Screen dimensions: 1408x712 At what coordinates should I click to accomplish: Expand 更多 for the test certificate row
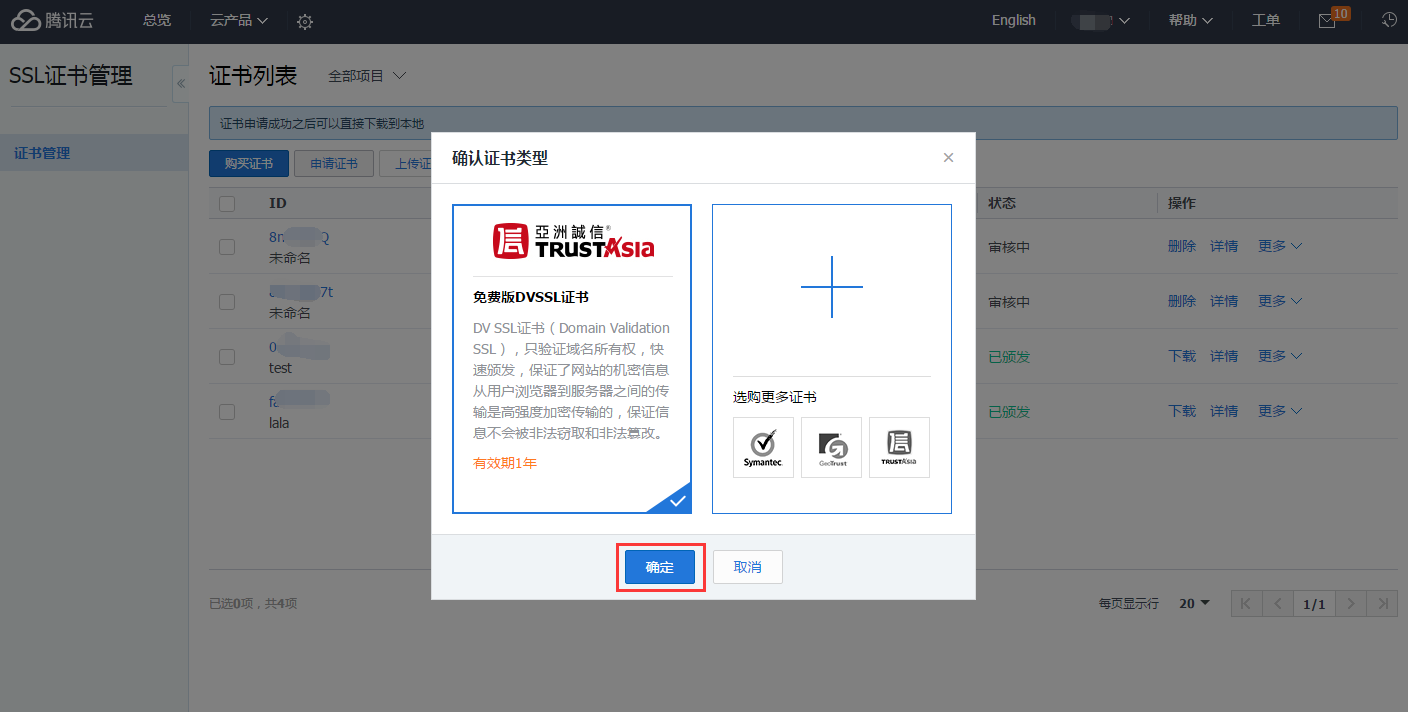point(1280,356)
